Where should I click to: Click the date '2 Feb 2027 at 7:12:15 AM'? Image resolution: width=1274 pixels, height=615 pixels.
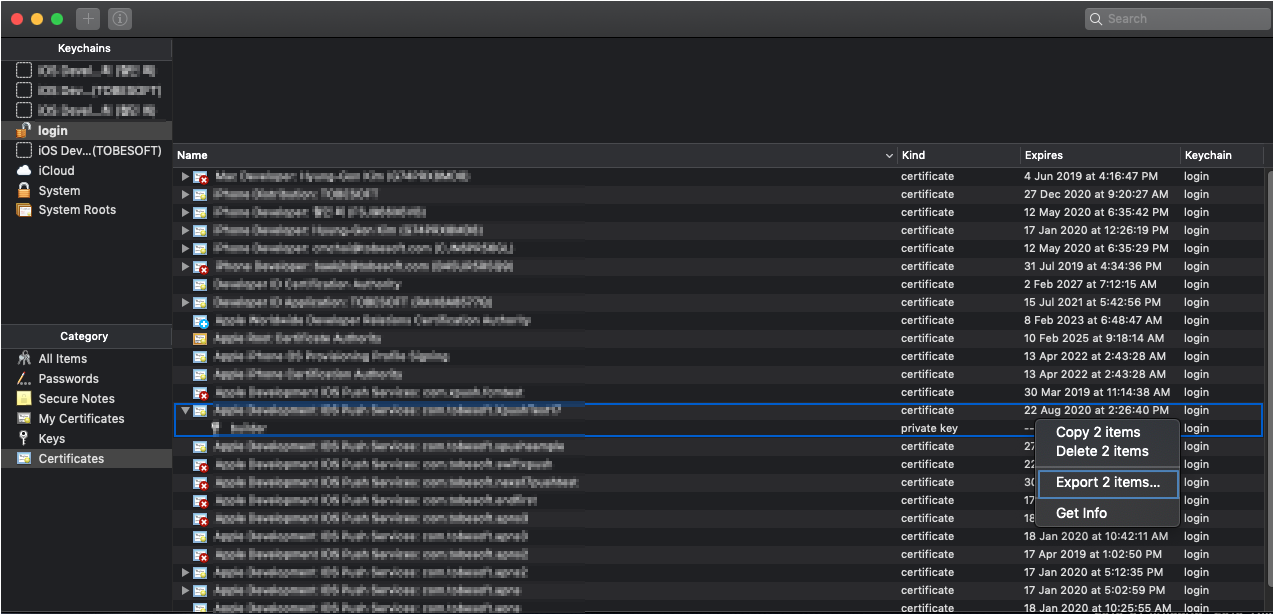click(x=1090, y=284)
